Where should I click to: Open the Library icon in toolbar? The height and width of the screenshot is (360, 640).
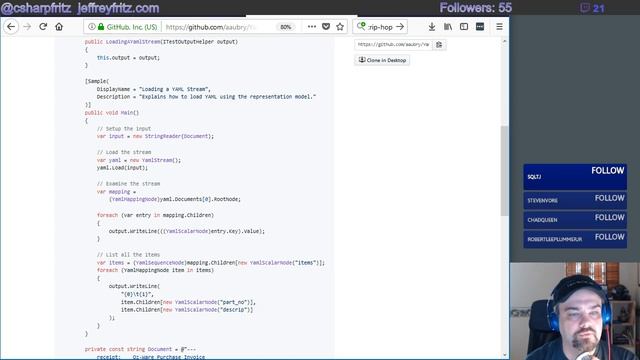click(x=448, y=27)
